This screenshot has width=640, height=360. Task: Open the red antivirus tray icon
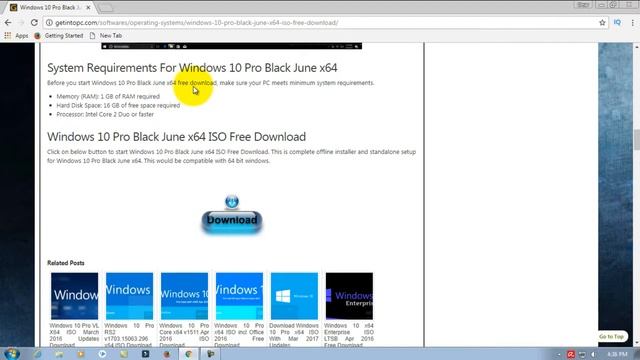(571, 354)
